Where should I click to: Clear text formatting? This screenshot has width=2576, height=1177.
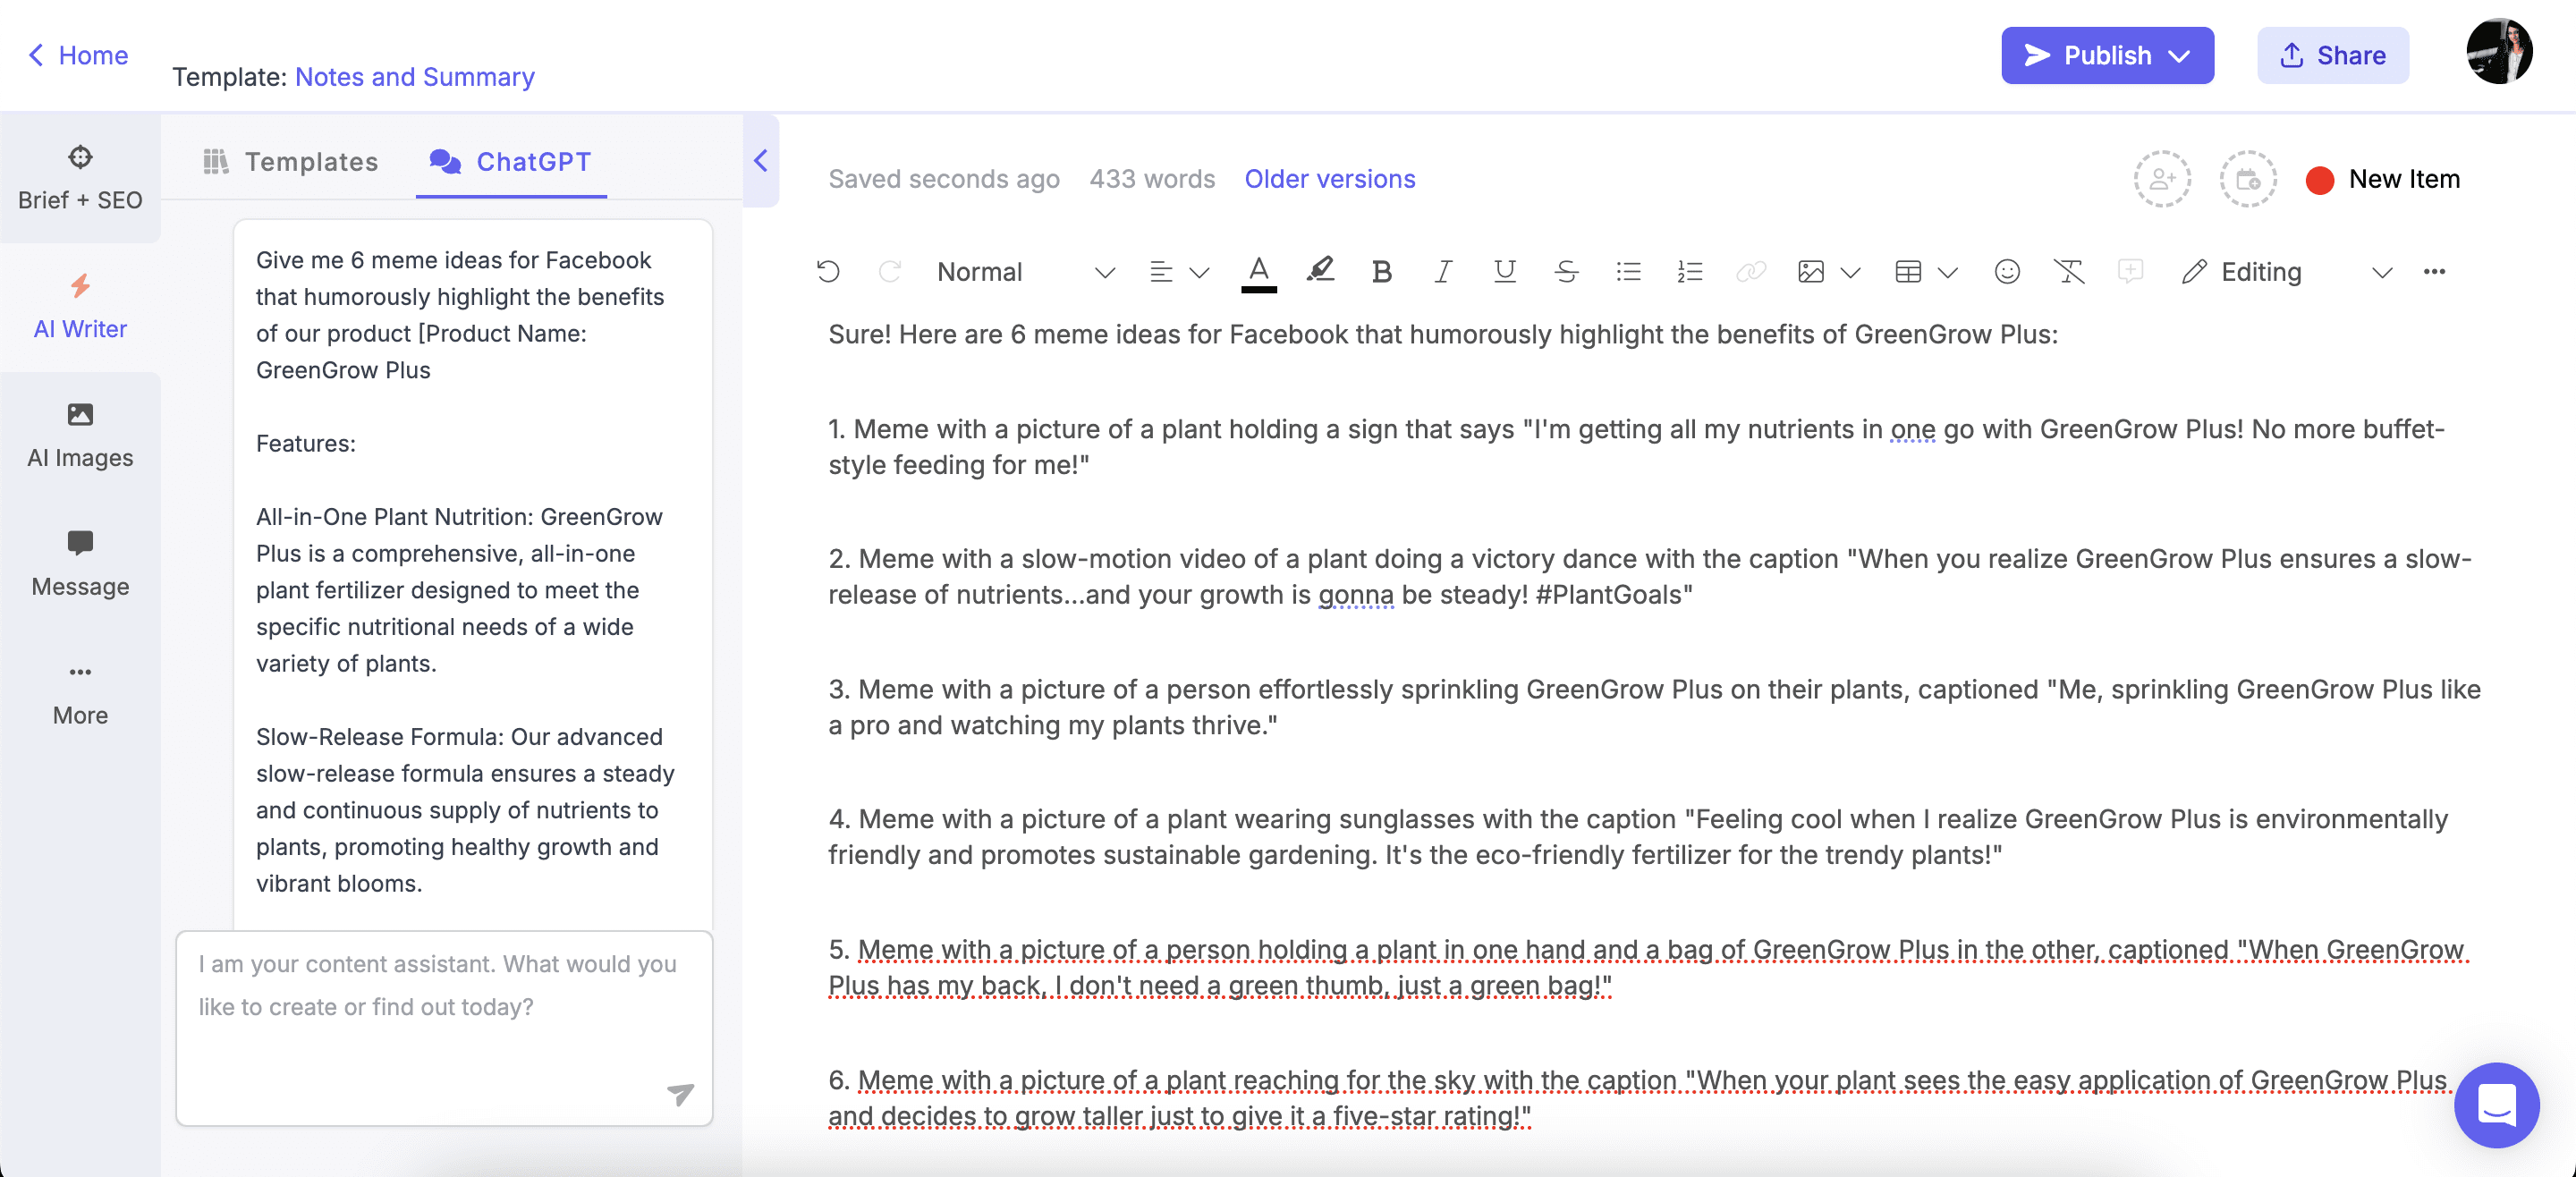[x=2069, y=272]
